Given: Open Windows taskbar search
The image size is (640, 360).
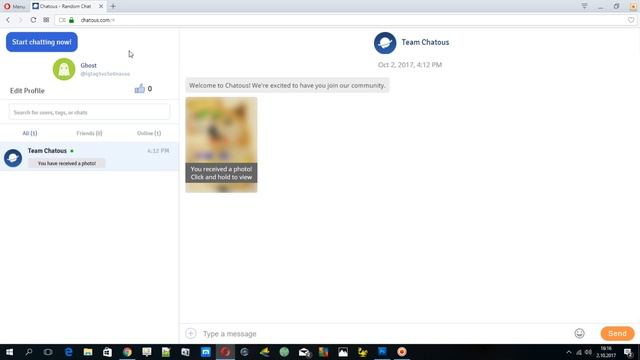Looking at the screenshot, I should pyautogui.click(x=29, y=352).
